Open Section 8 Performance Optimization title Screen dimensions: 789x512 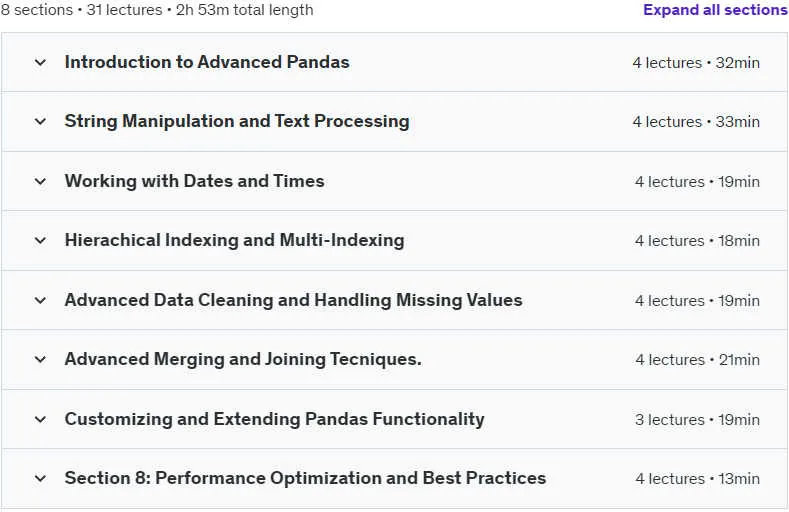coord(305,478)
